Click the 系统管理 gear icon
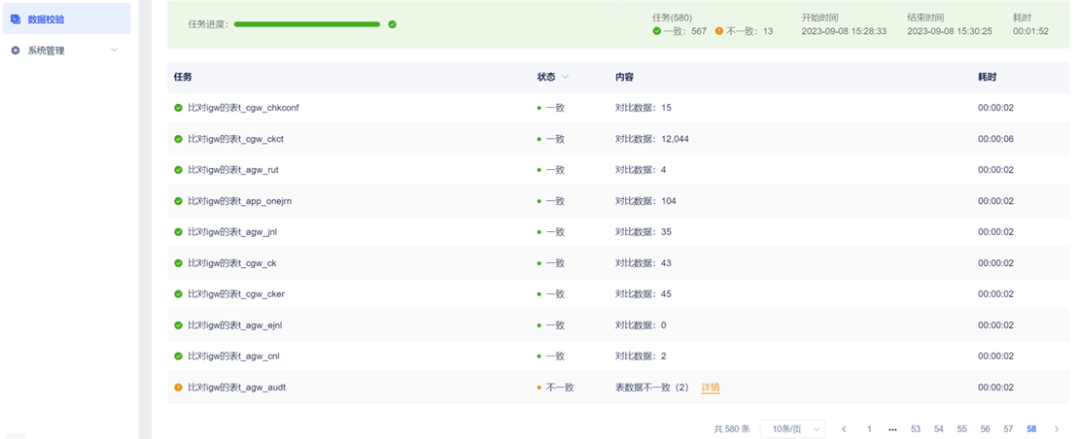Viewport: 1080px width, 439px height. click(x=16, y=50)
